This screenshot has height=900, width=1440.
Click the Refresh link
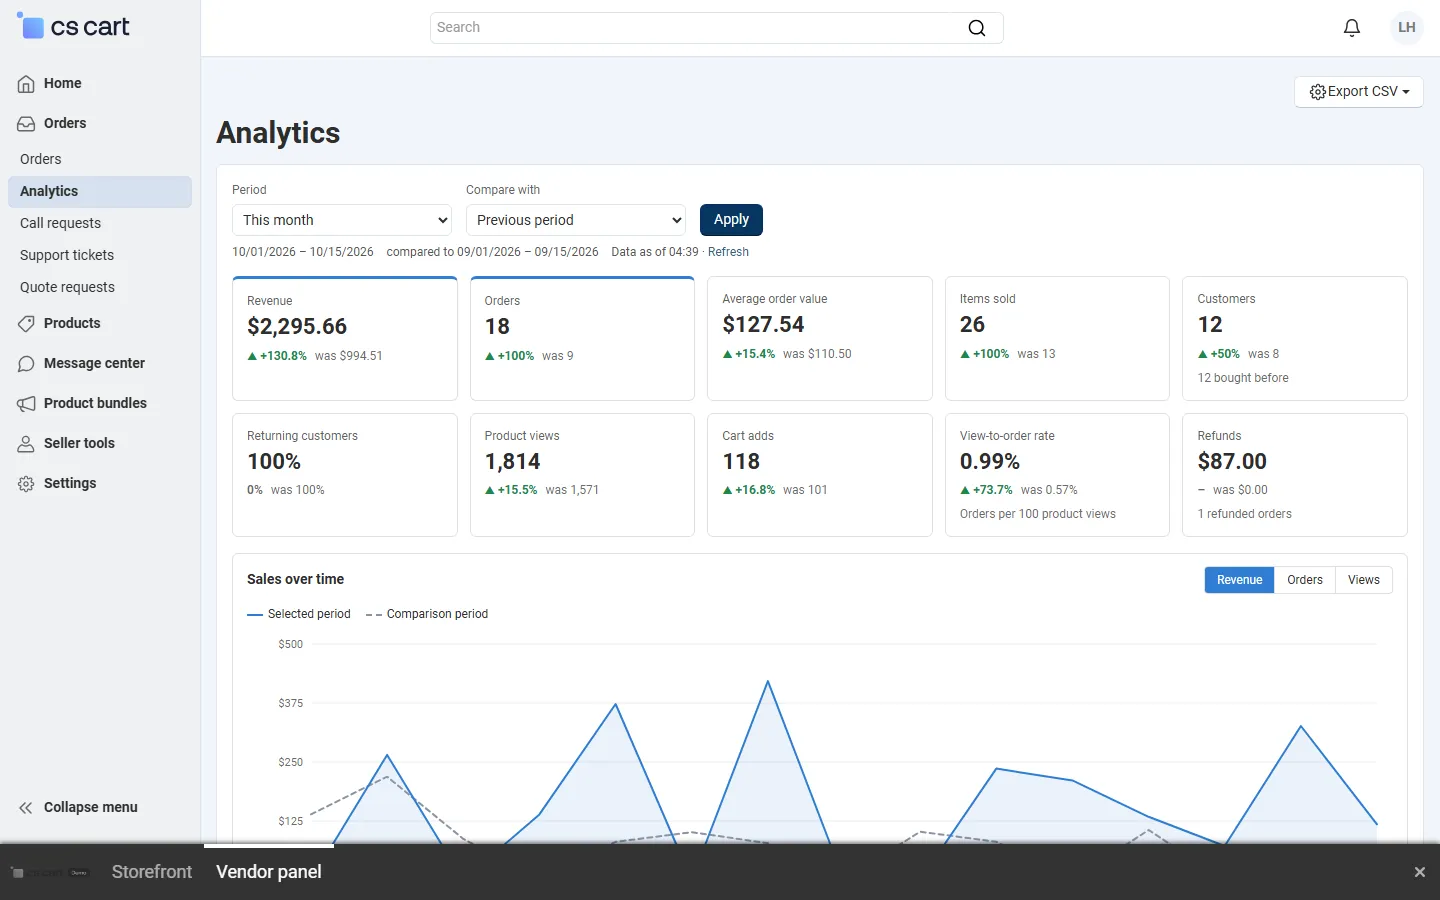pos(728,252)
